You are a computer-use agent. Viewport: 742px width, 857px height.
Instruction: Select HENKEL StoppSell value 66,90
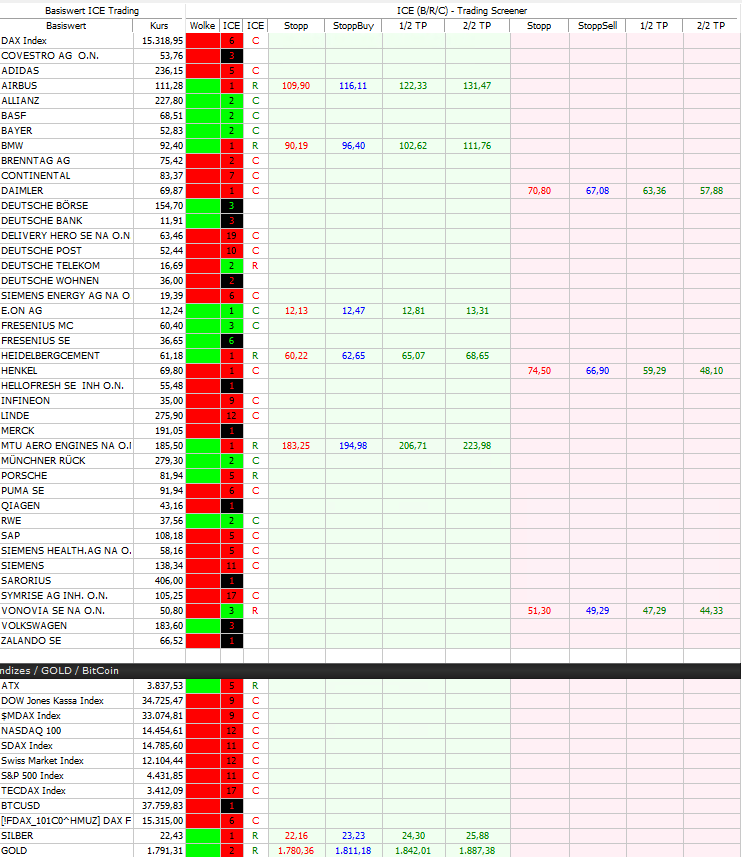pos(597,371)
